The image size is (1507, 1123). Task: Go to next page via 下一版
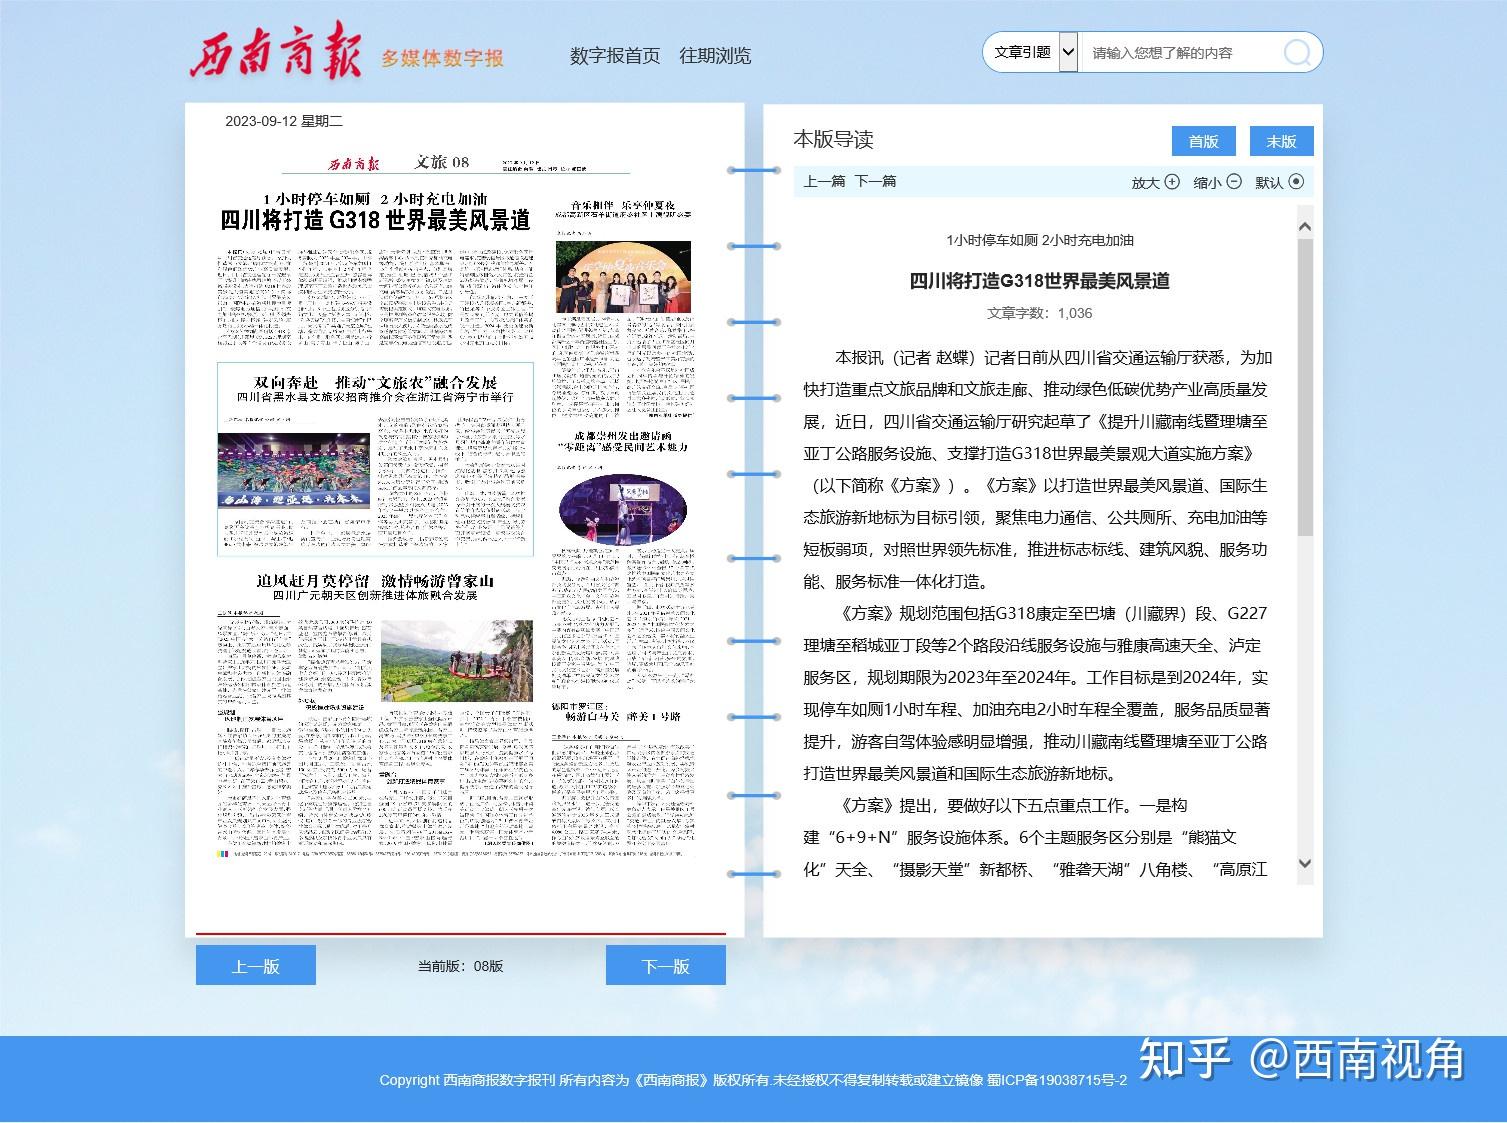665,965
